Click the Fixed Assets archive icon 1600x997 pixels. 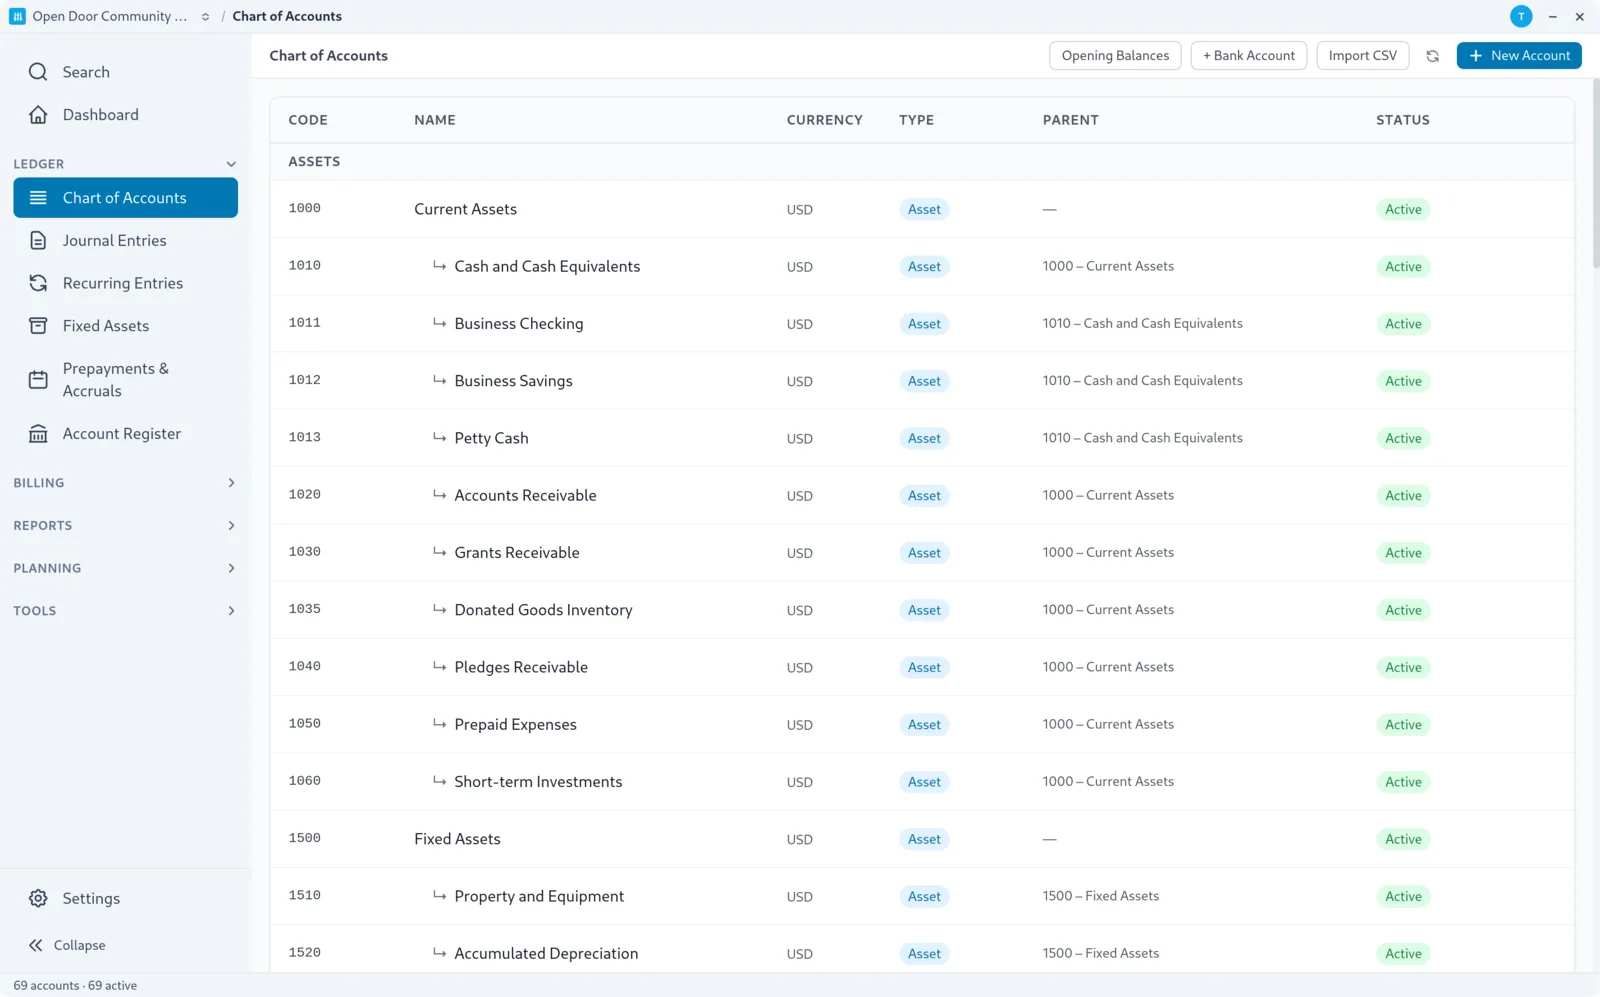38,326
